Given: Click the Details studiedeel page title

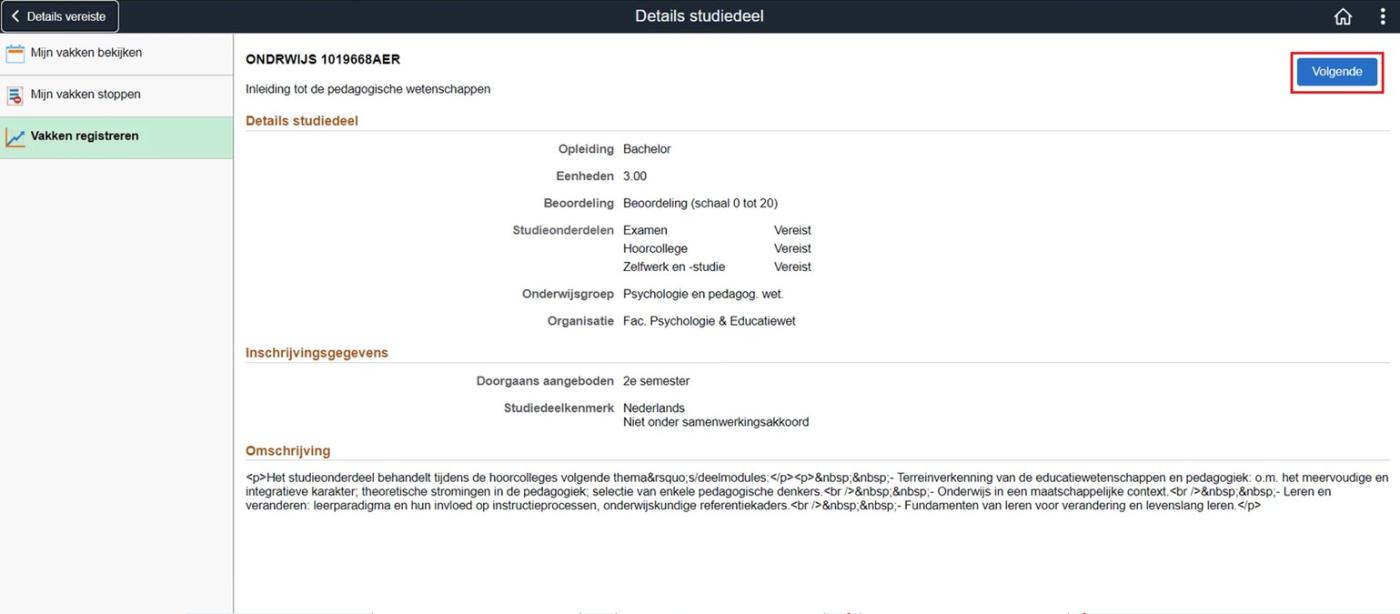Looking at the screenshot, I should 700,15.
